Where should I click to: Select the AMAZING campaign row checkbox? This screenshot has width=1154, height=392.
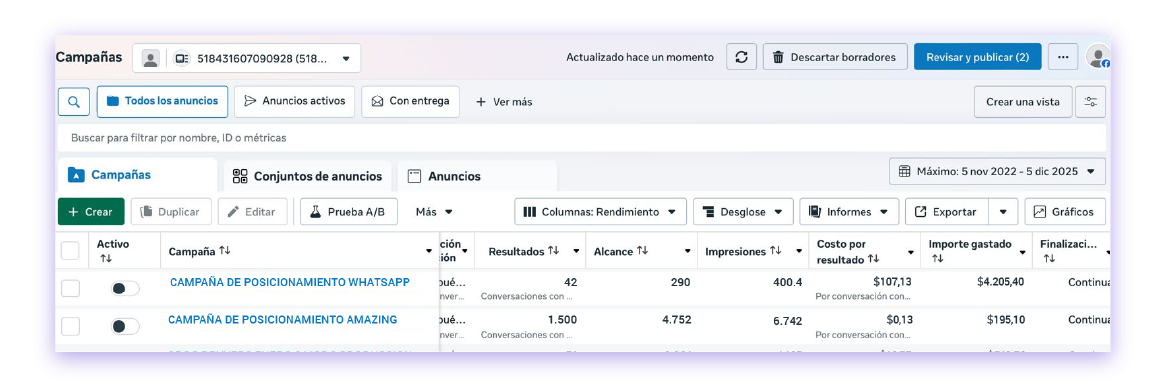point(70,326)
